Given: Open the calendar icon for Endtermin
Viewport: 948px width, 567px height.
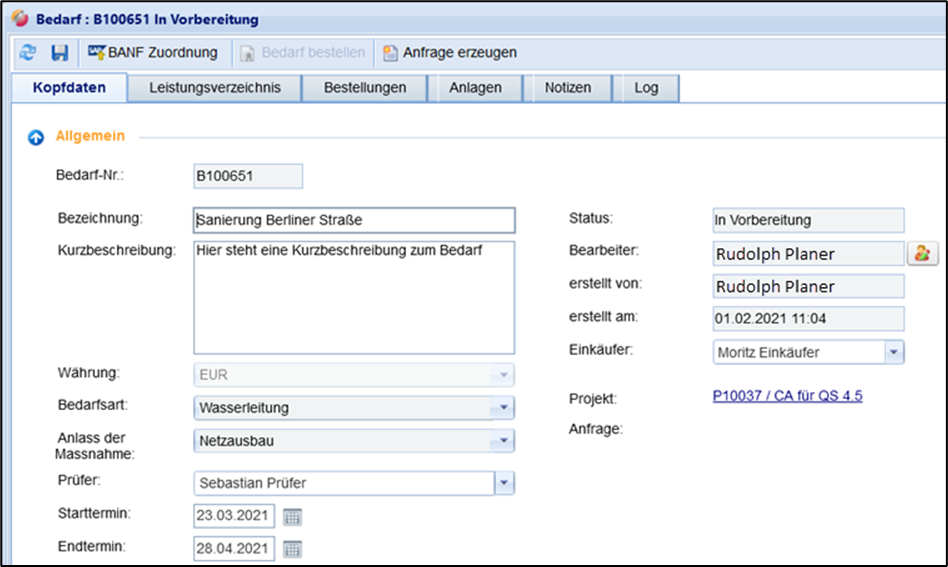Looking at the screenshot, I should coord(292,549).
